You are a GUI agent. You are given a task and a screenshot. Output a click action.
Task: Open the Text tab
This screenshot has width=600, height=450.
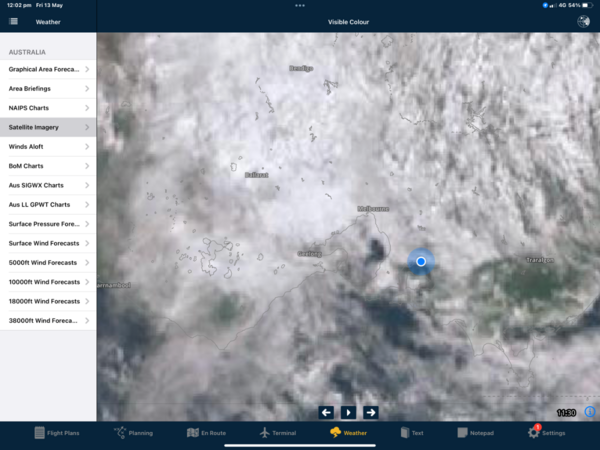(411, 433)
